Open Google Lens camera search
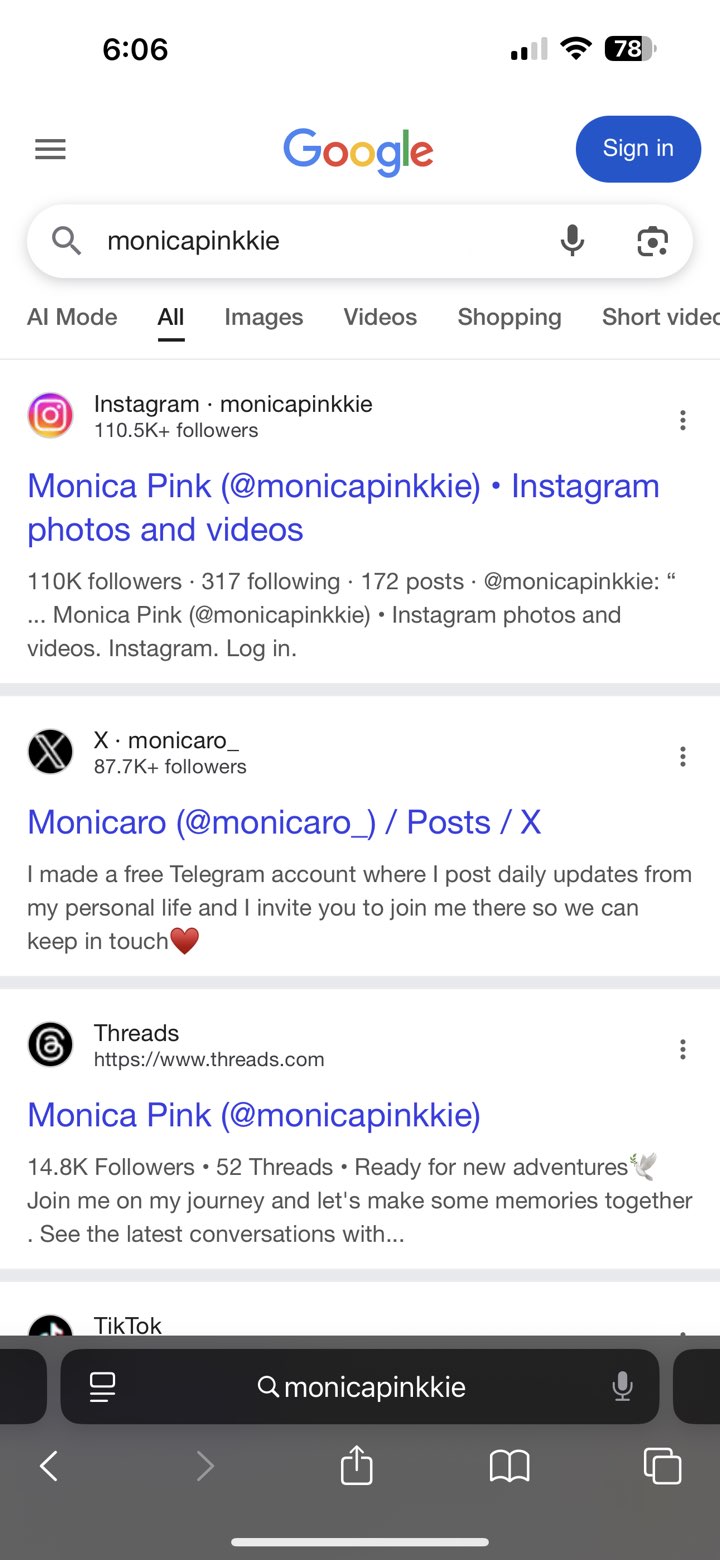The height and width of the screenshot is (1560, 720). click(652, 241)
